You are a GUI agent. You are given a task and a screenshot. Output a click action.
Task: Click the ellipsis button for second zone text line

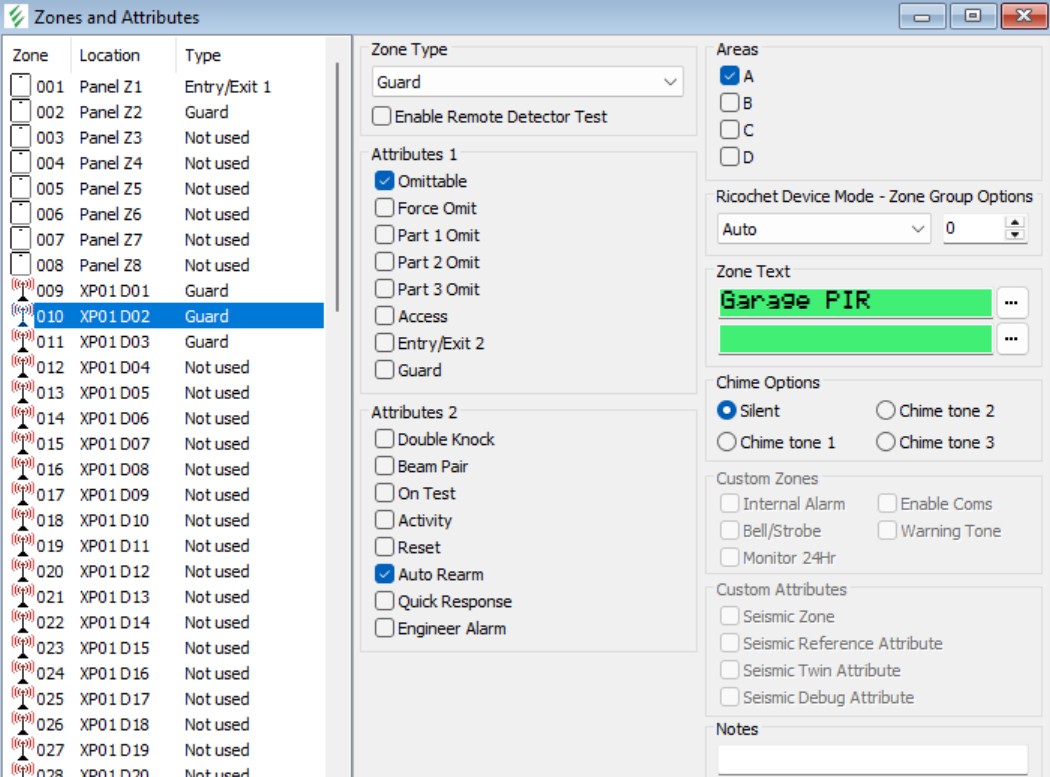1012,339
